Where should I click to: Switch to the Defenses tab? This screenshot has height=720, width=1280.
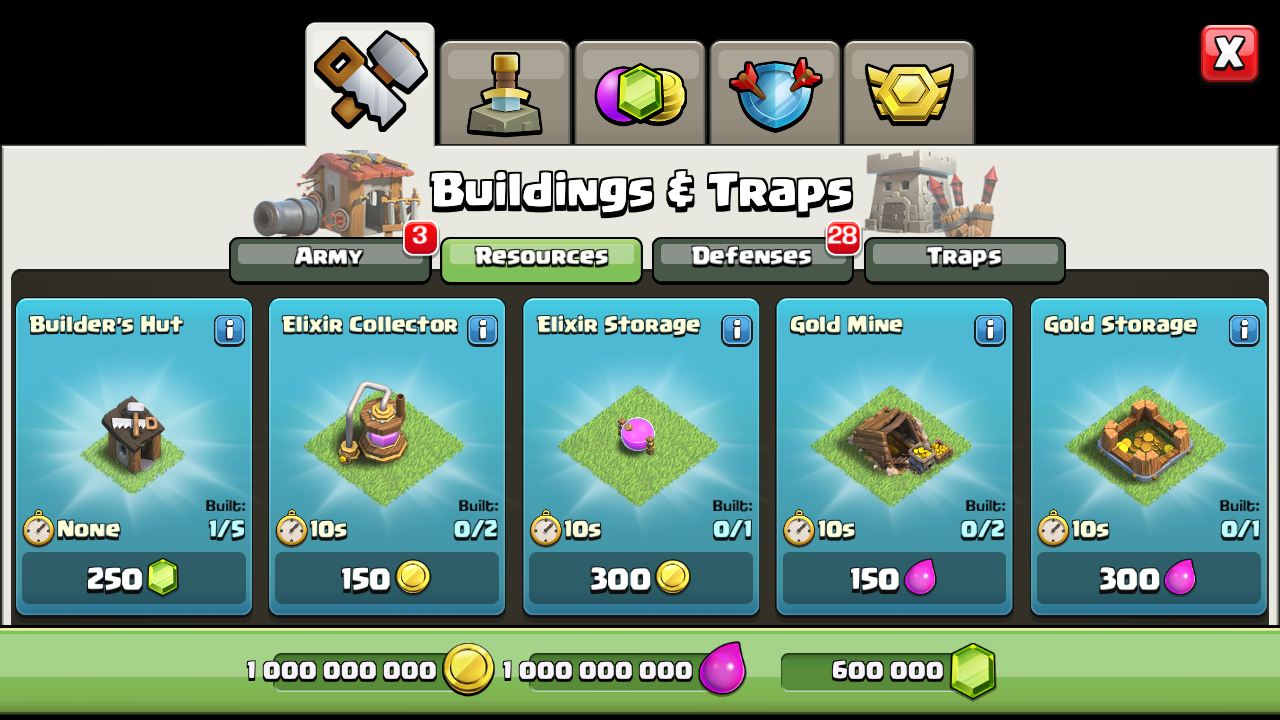point(752,260)
